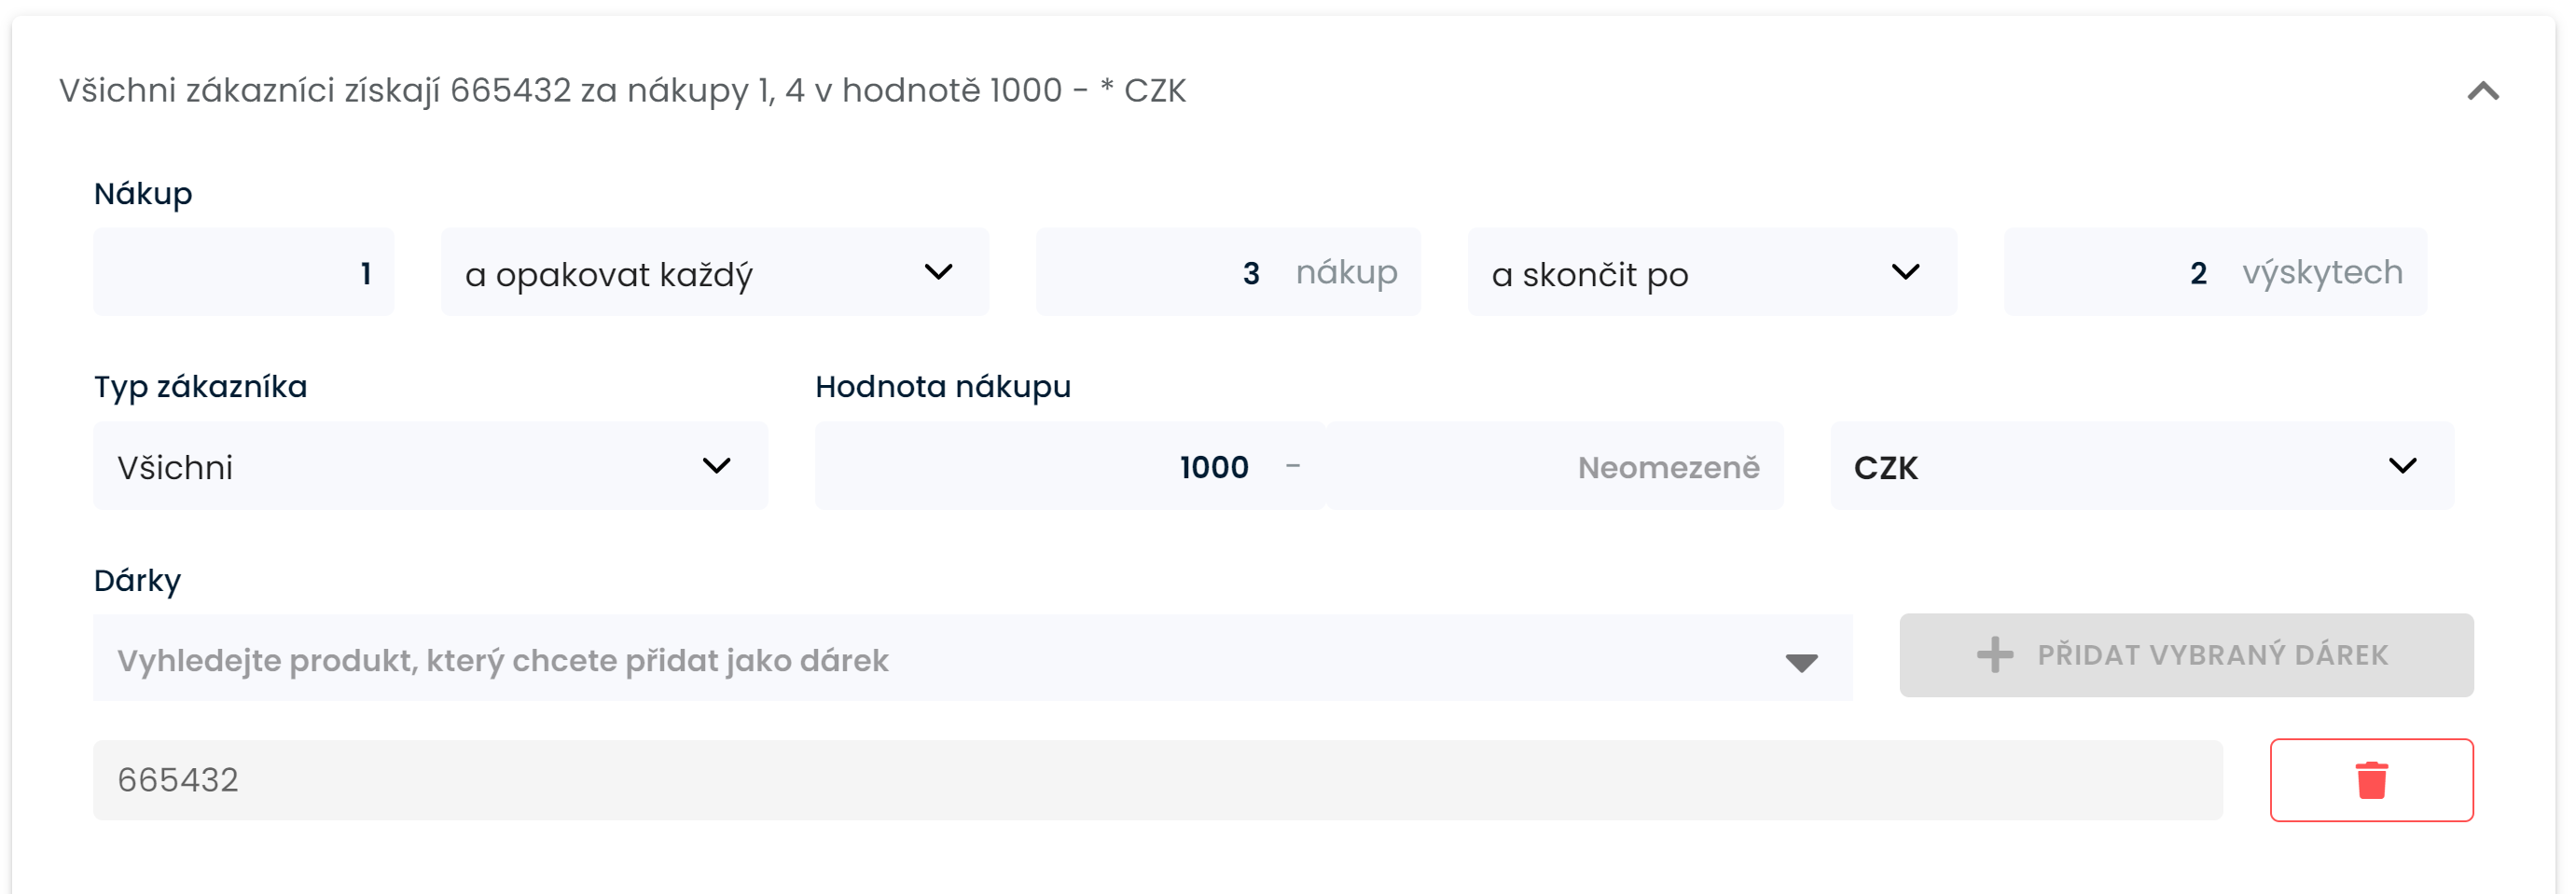Click chevron arrow in CZK select
This screenshot has height=894, width=2576.
2402,466
